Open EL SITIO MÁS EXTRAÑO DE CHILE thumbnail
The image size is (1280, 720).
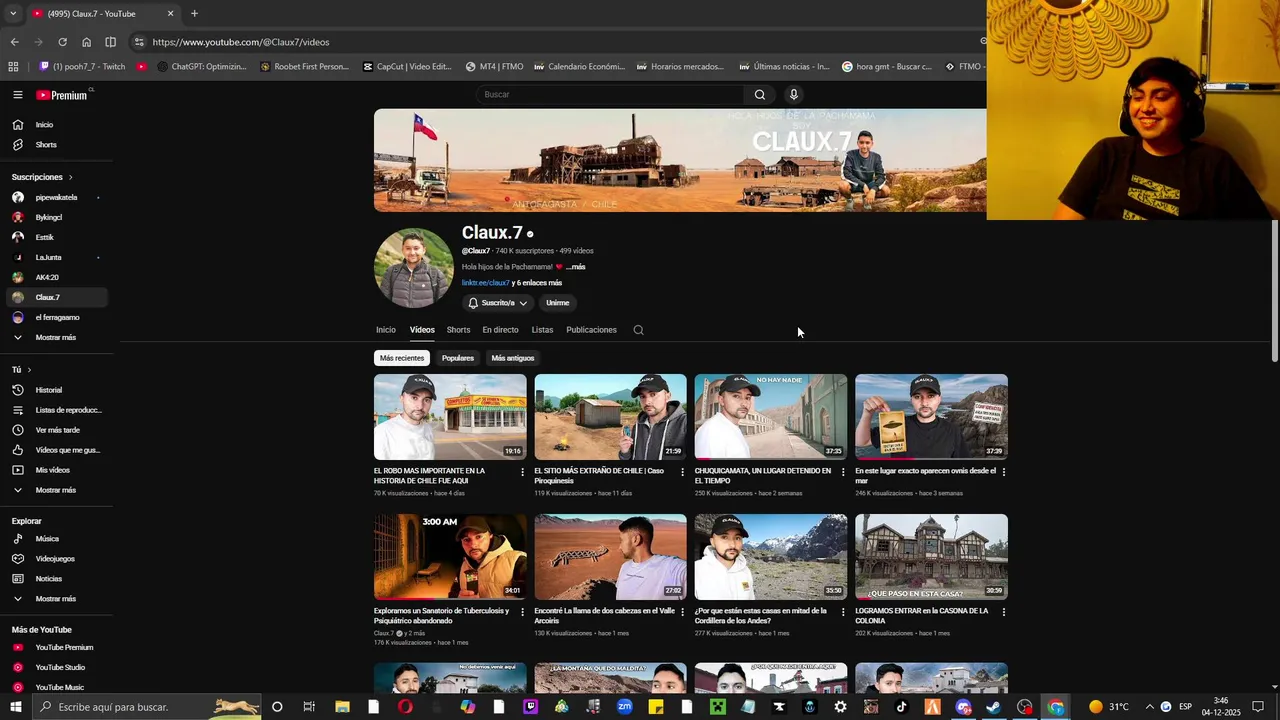(610, 417)
